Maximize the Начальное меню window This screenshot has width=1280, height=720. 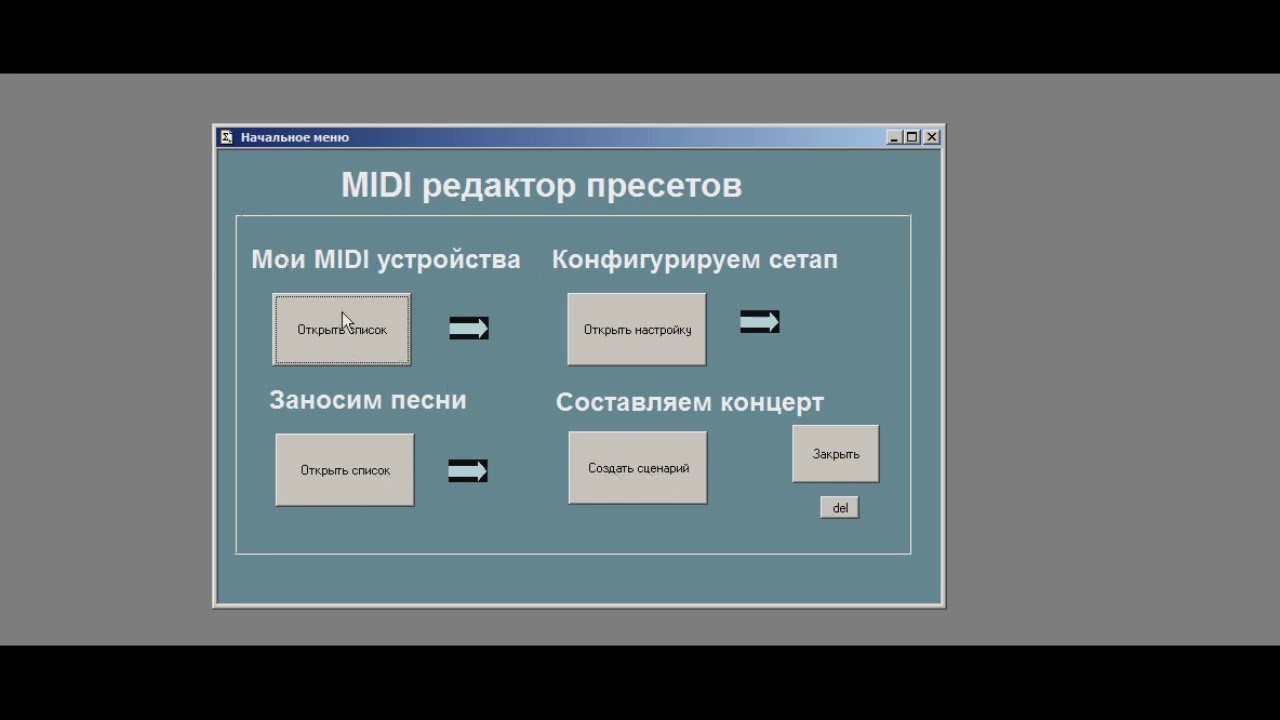pyautogui.click(x=912, y=137)
